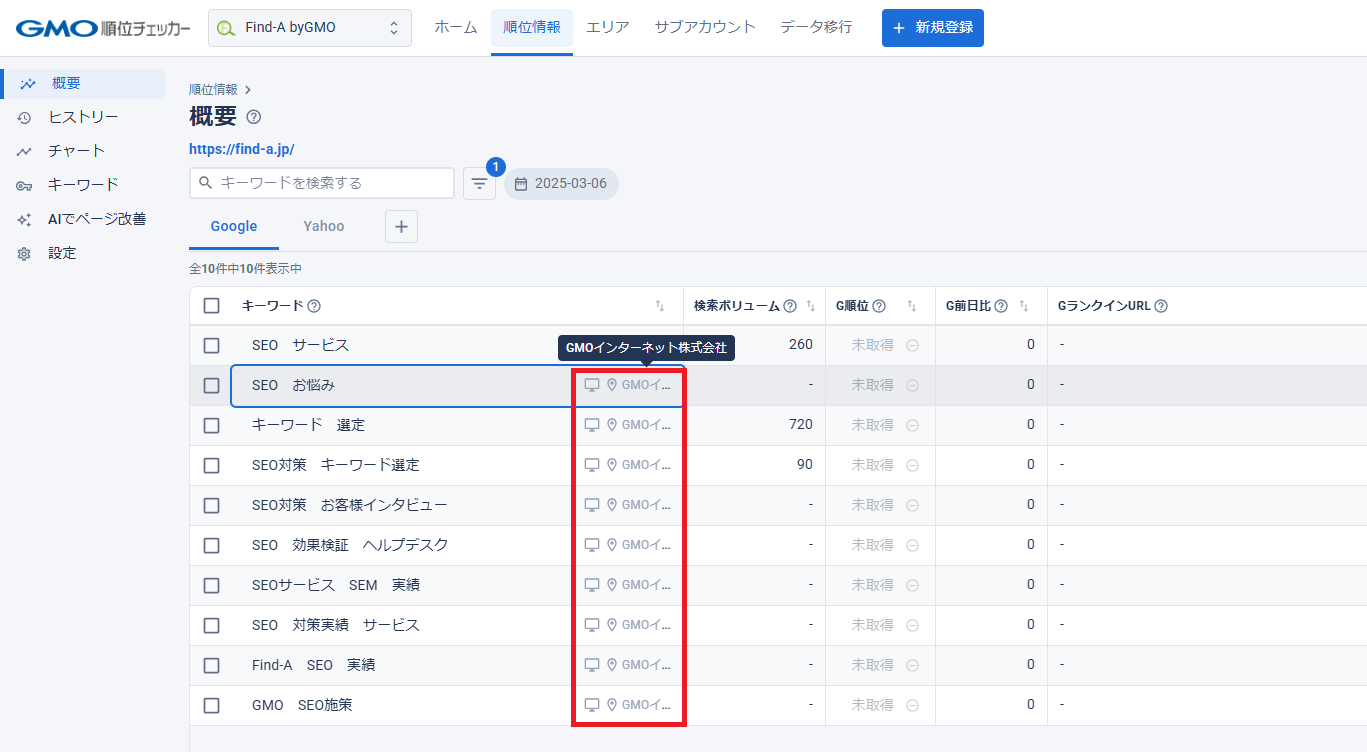Check the SEO サービス row checkbox

point(211,345)
